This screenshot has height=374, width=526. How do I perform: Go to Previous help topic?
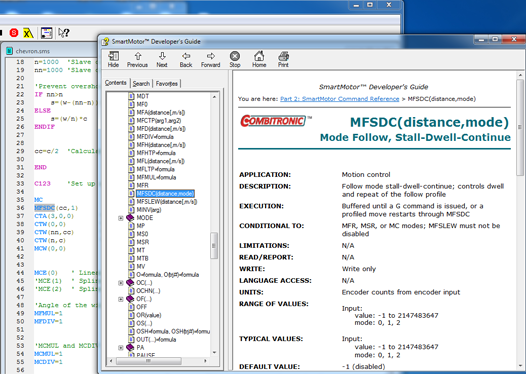pyautogui.click(x=138, y=59)
